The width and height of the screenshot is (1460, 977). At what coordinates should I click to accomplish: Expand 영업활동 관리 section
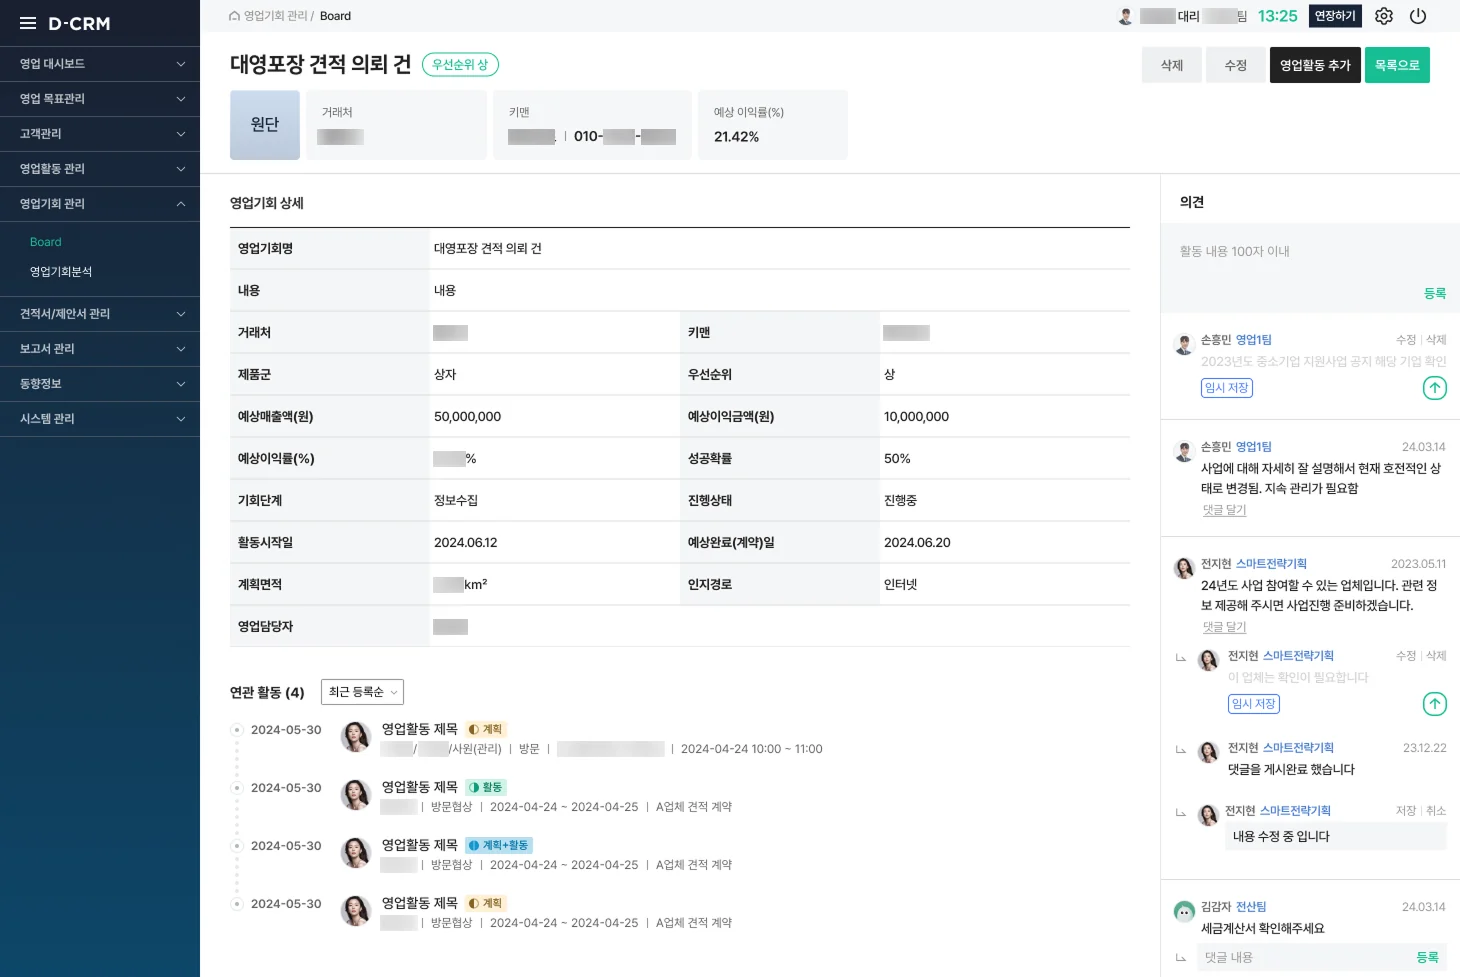[x=100, y=169]
